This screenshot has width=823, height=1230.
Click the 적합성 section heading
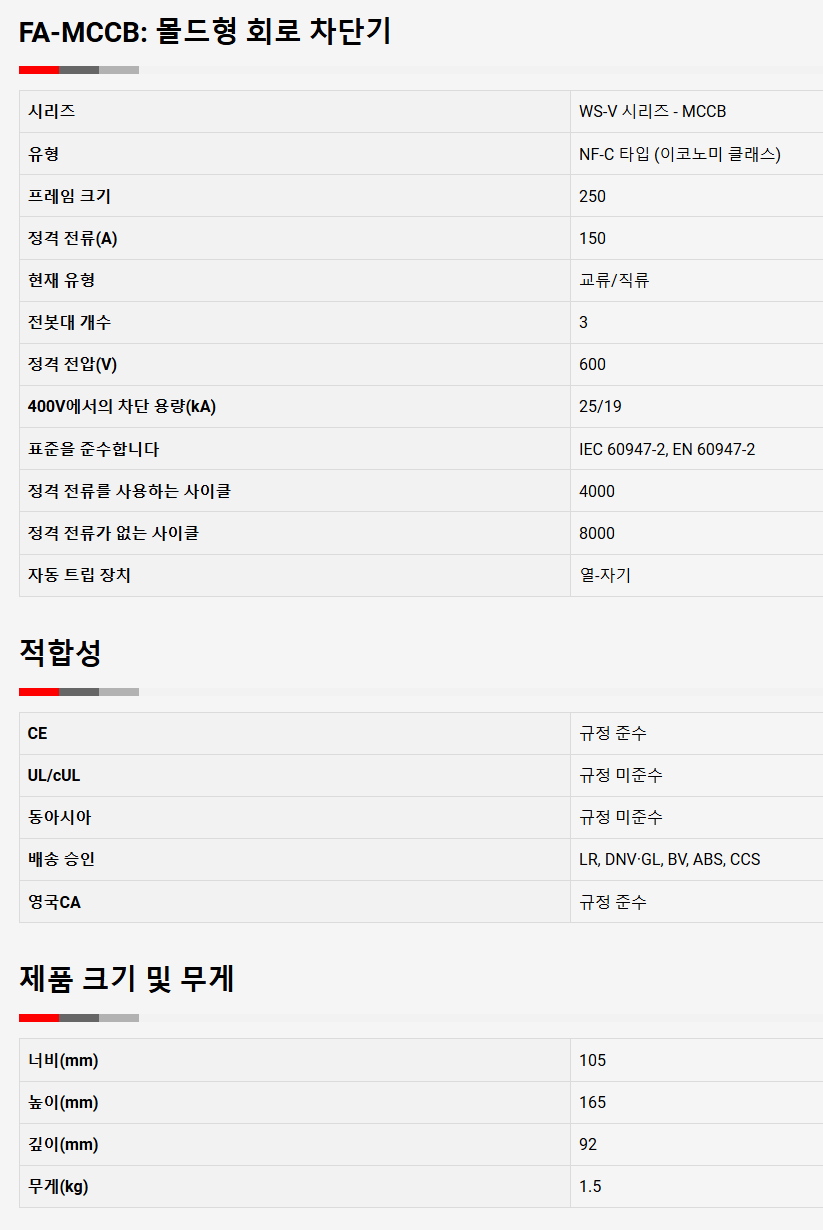(60, 654)
